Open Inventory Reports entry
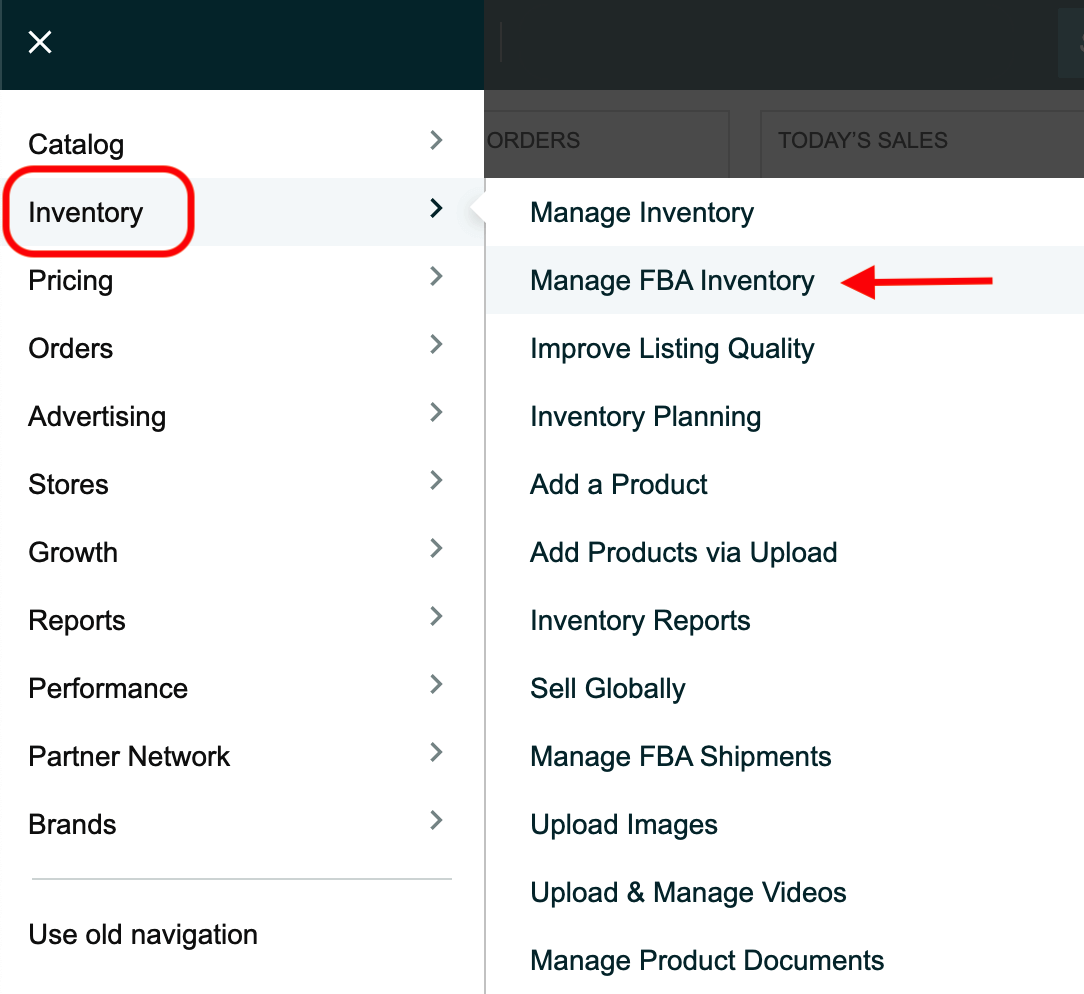Screen dimensions: 1084x994 [x=640, y=621]
